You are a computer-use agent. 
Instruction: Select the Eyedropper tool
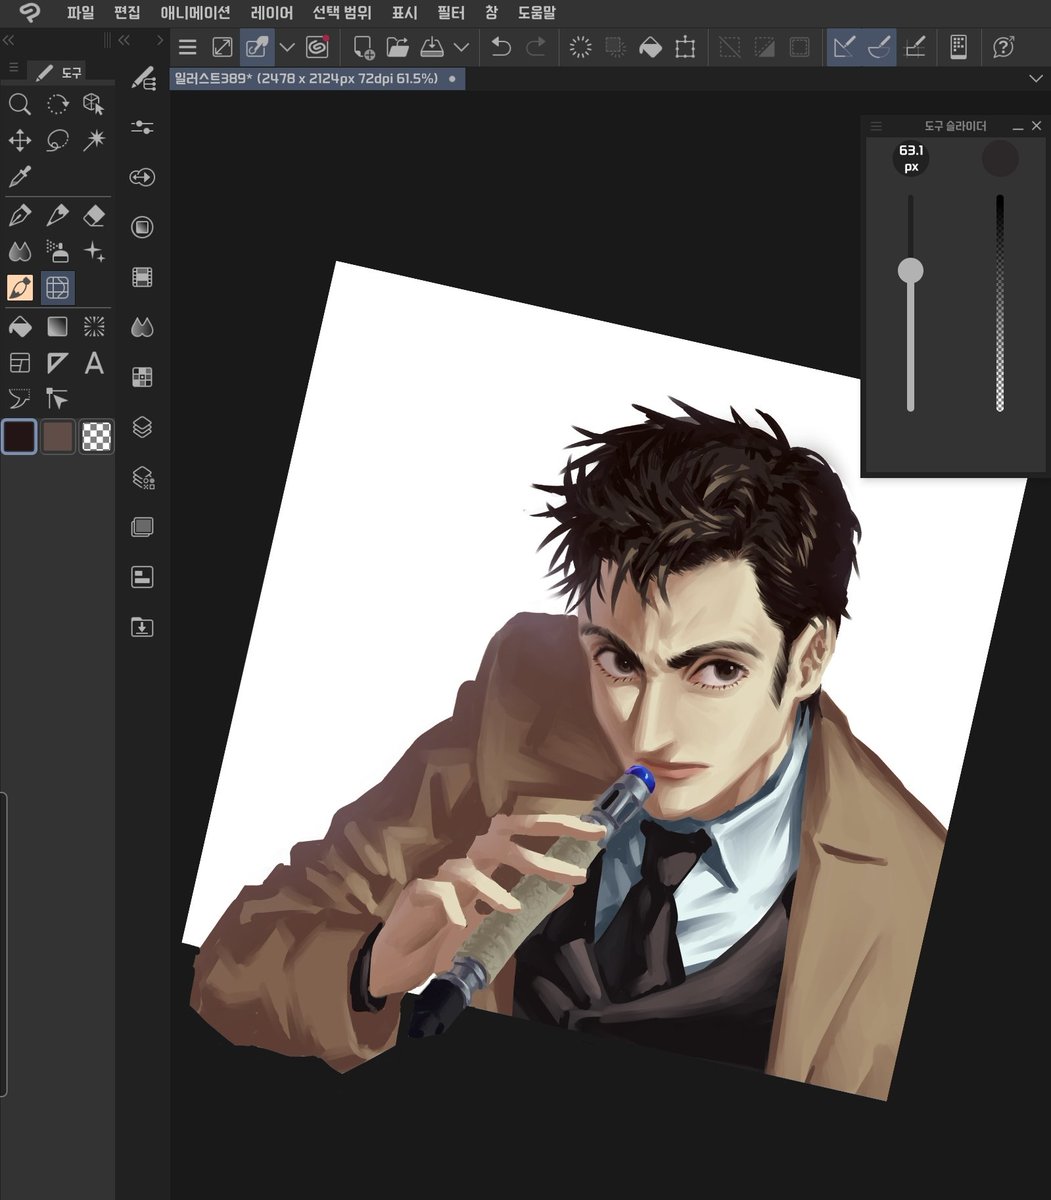20,177
